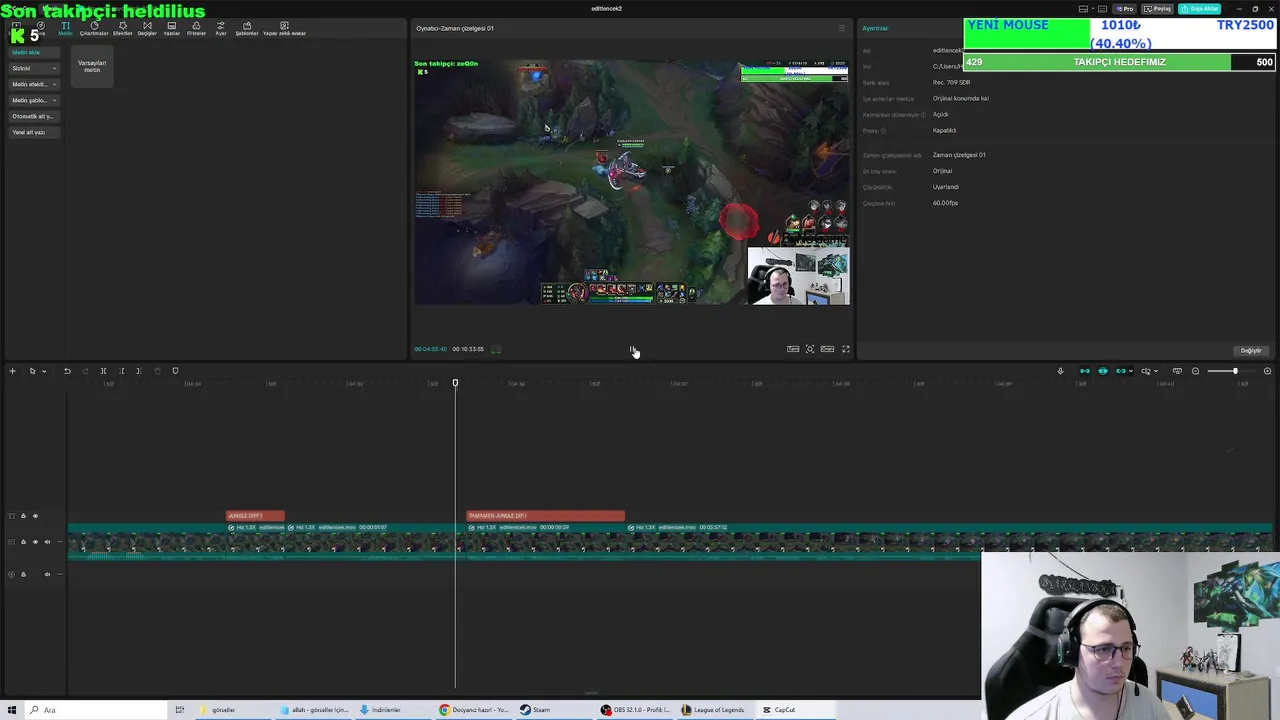Open the player panel menu icon
The height and width of the screenshot is (720, 1280).
(841, 28)
